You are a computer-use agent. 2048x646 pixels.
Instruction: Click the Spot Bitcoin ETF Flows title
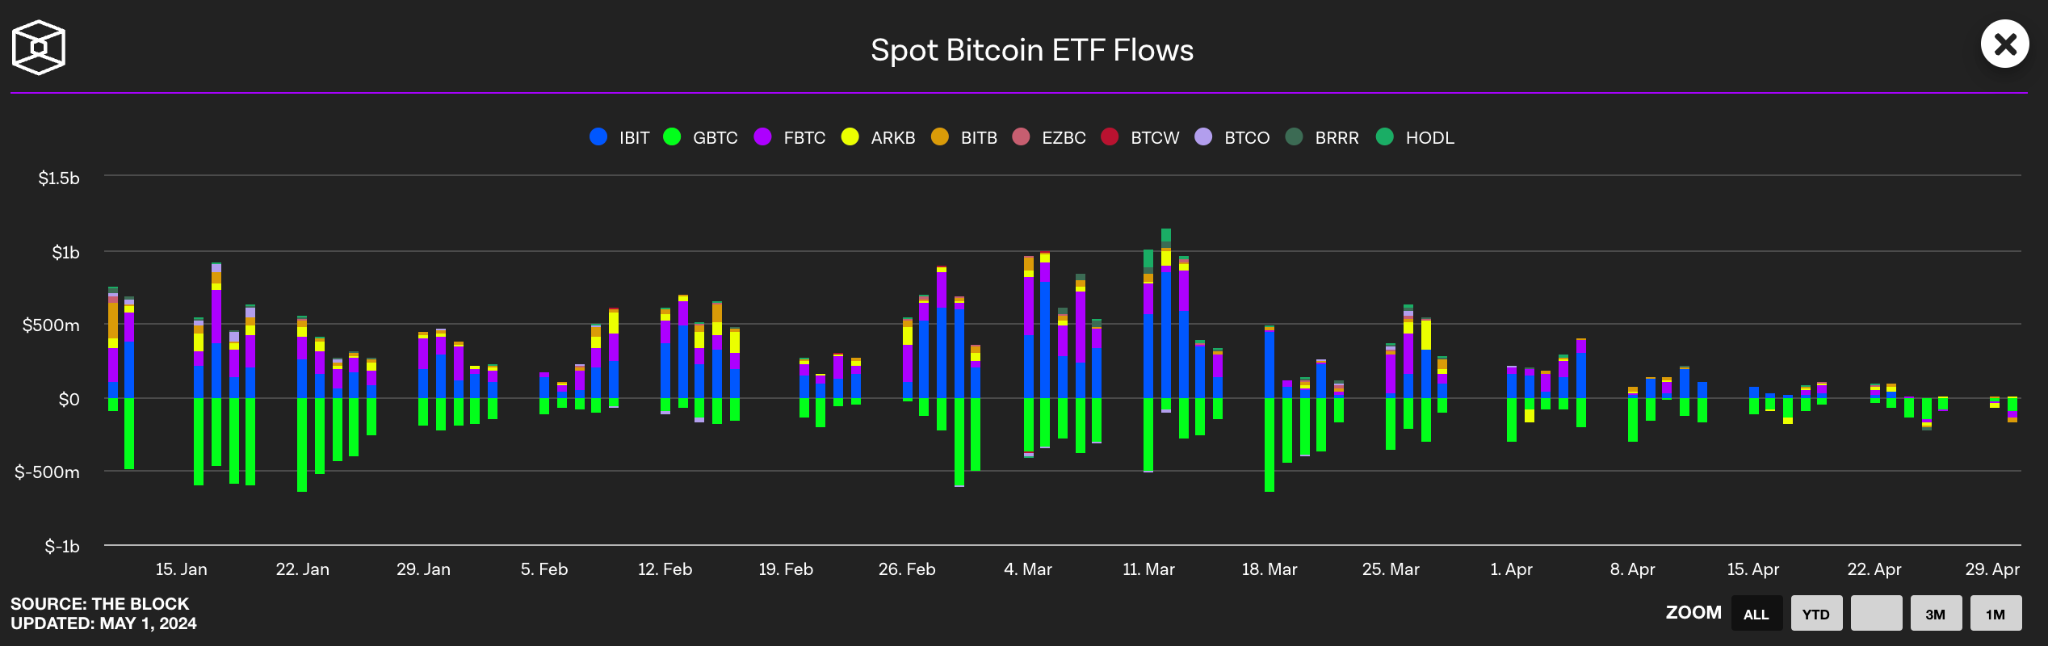coord(1032,50)
